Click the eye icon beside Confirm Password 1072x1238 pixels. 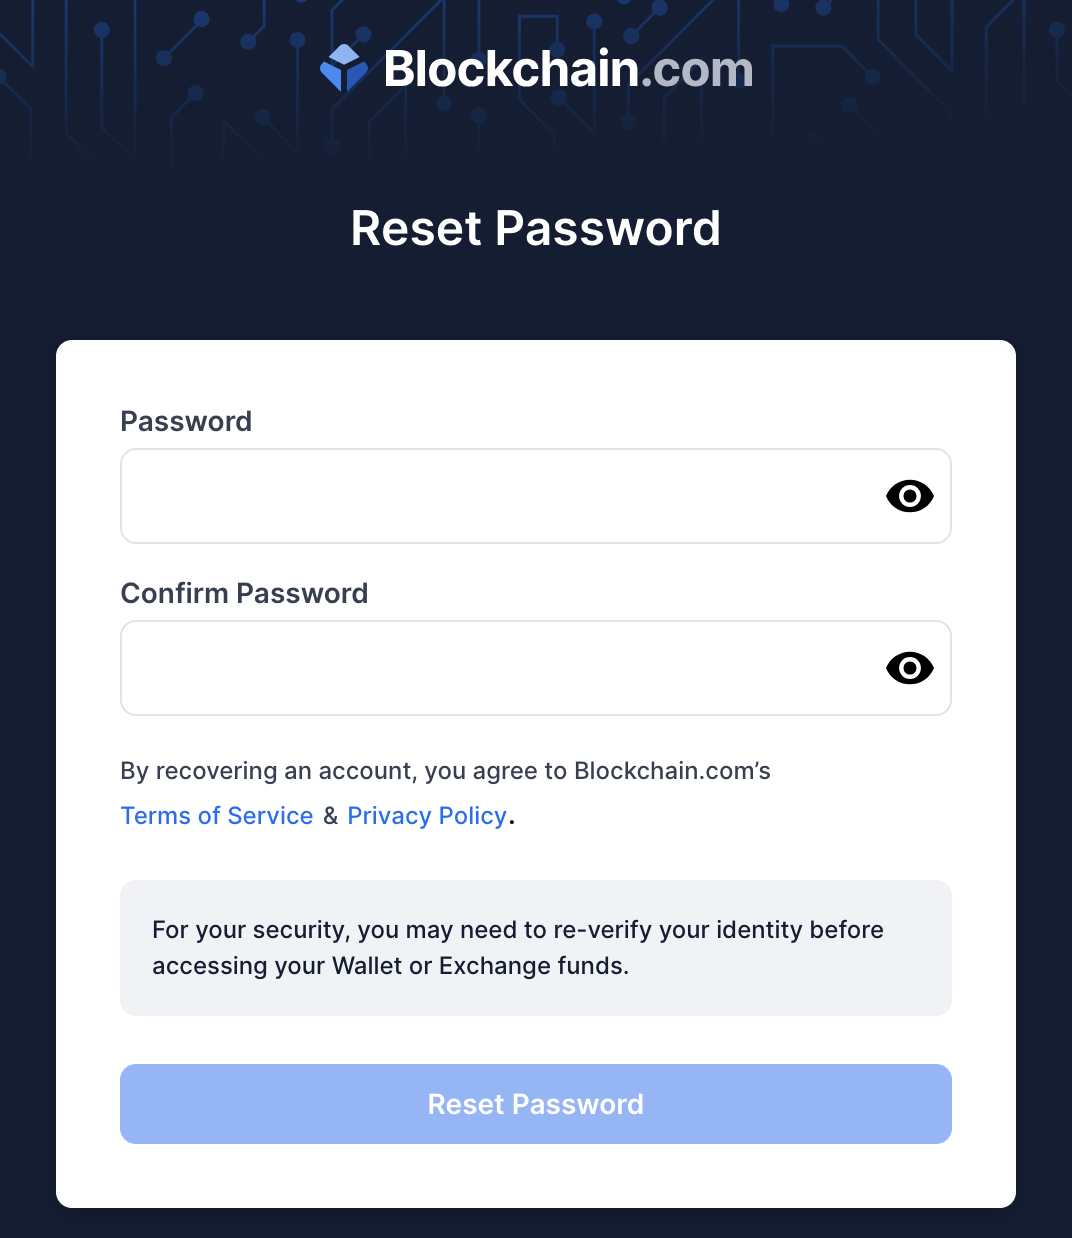tap(909, 668)
